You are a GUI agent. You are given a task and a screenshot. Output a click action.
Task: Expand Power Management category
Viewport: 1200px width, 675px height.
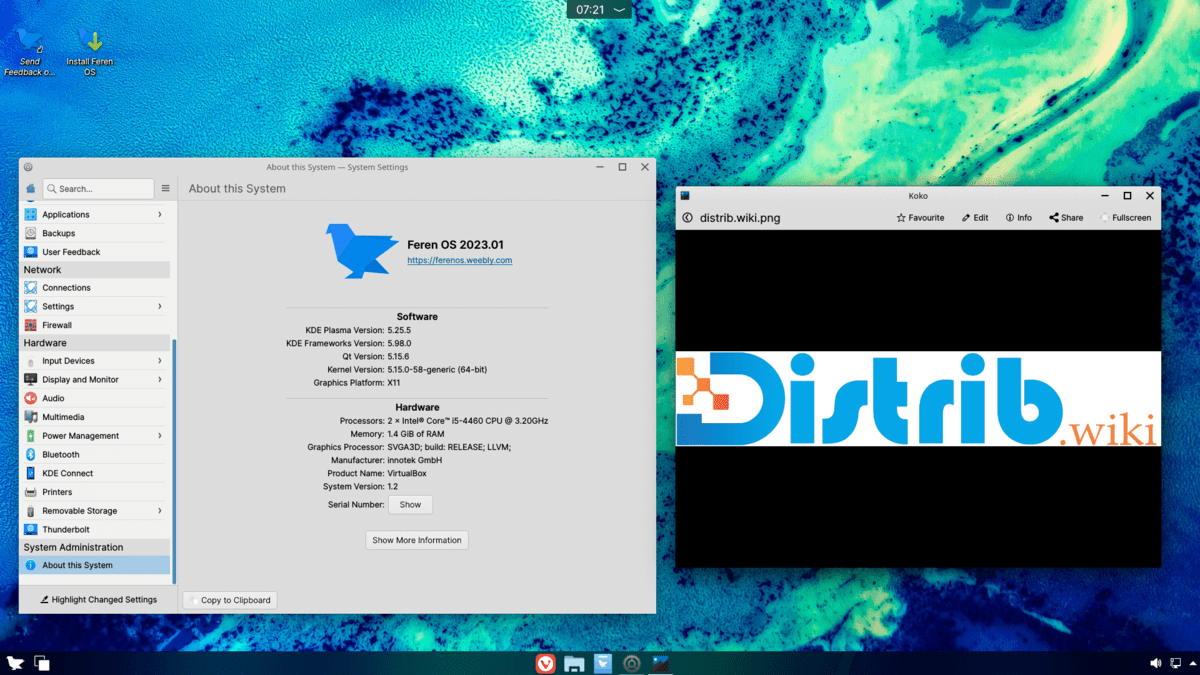(x=160, y=435)
